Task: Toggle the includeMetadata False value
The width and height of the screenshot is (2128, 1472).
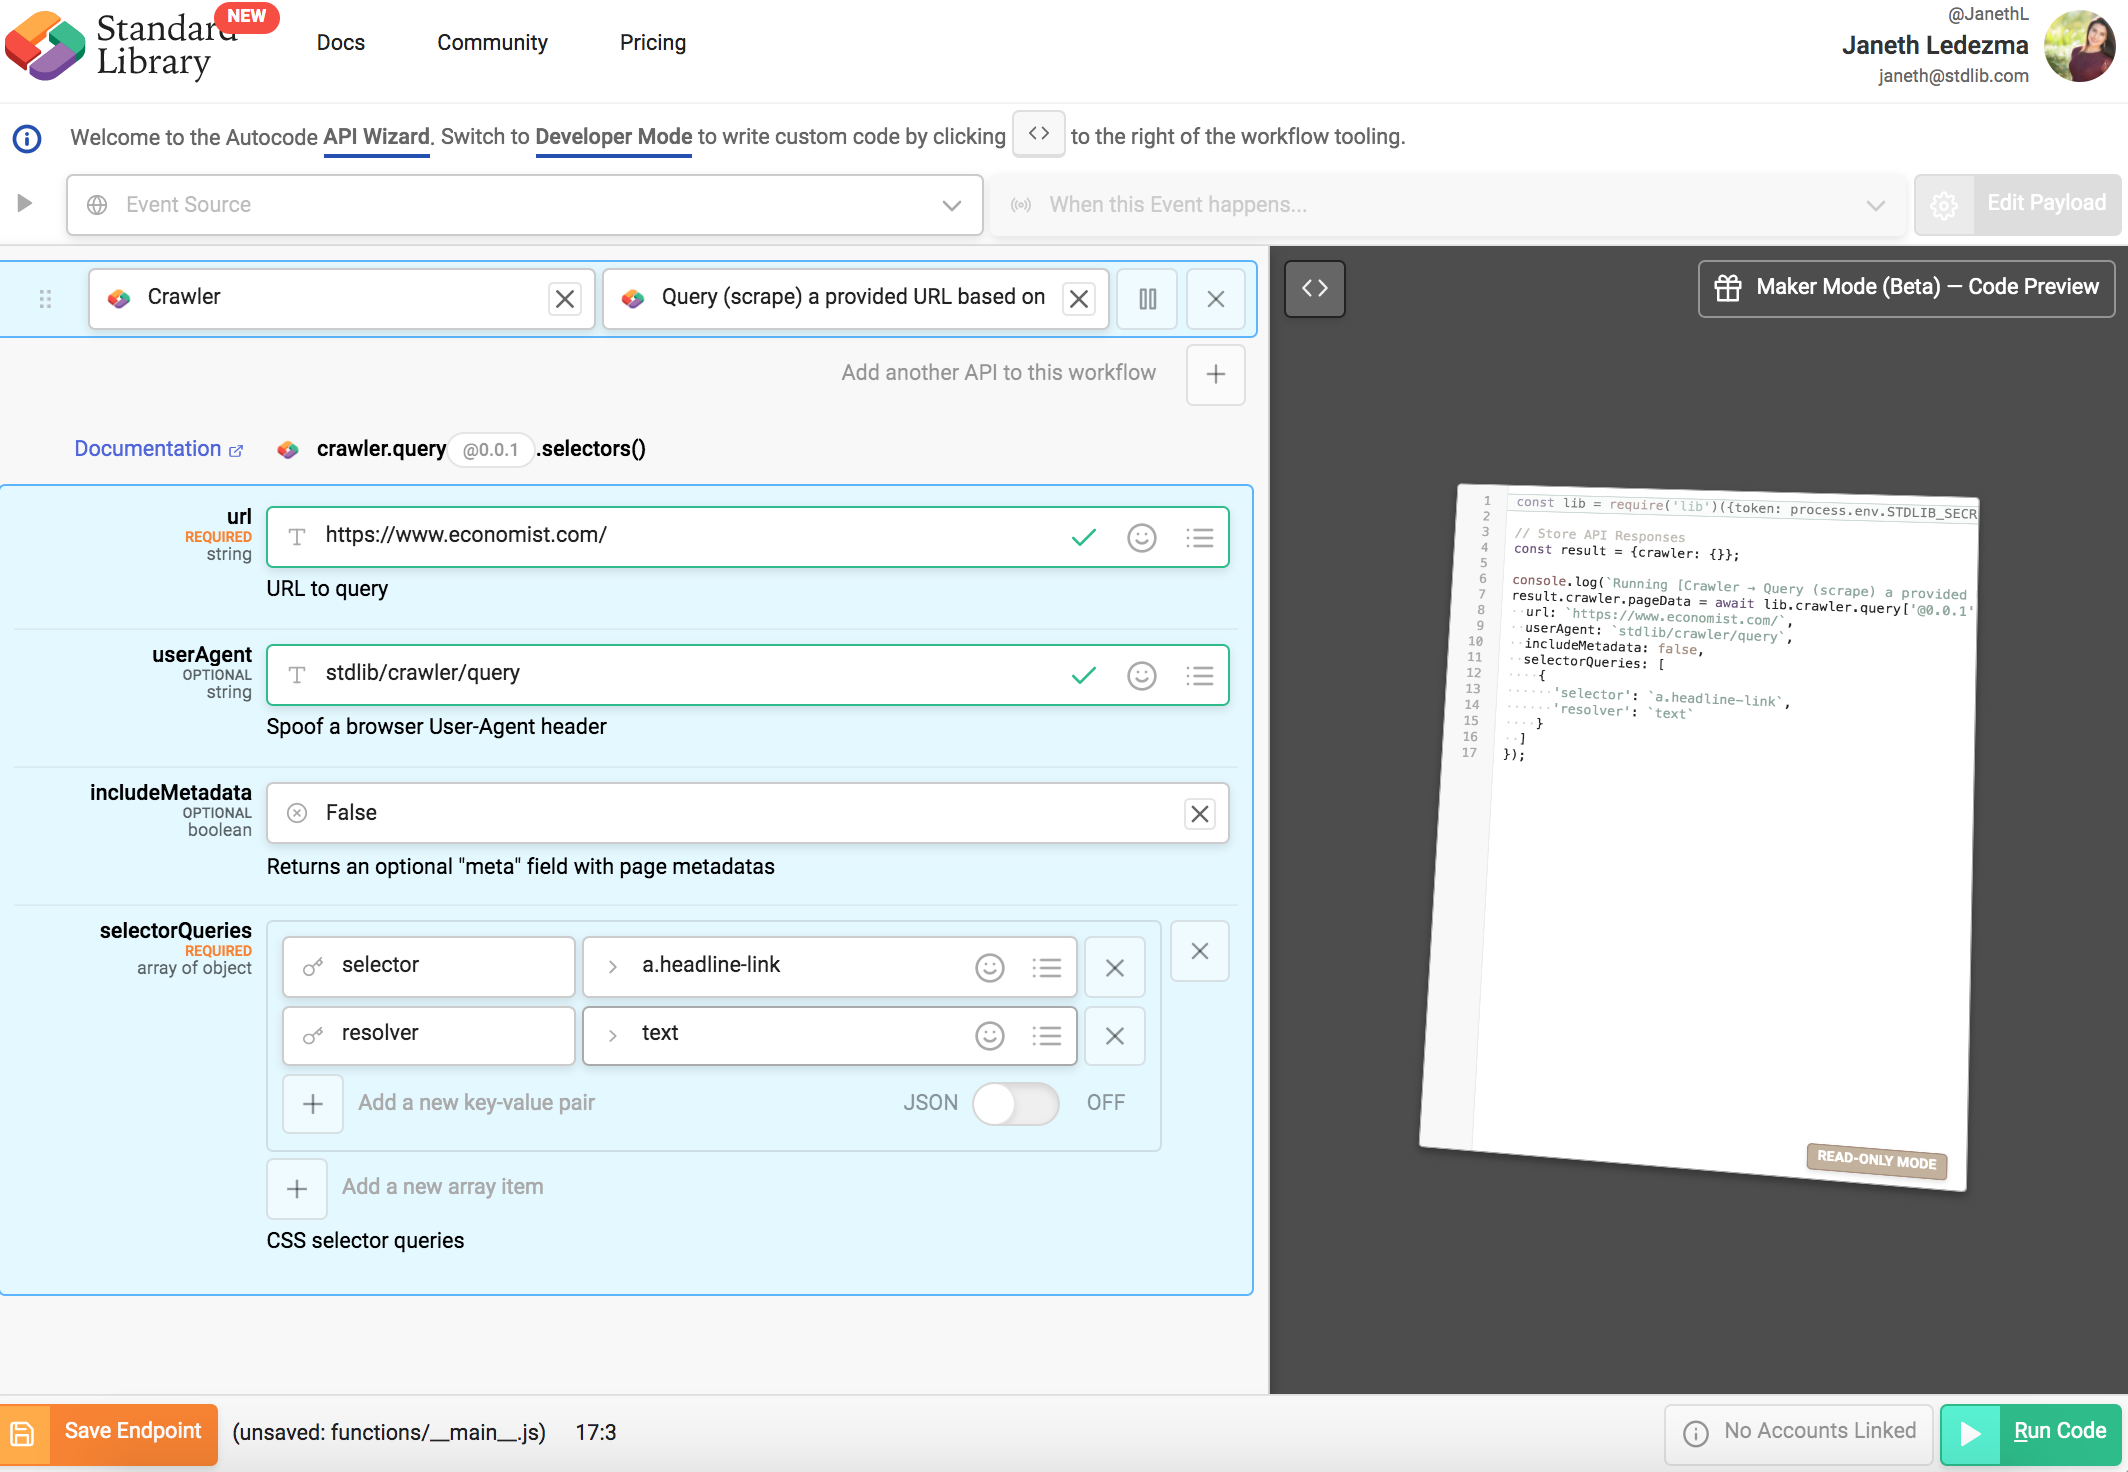Action: (x=747, y=813)
